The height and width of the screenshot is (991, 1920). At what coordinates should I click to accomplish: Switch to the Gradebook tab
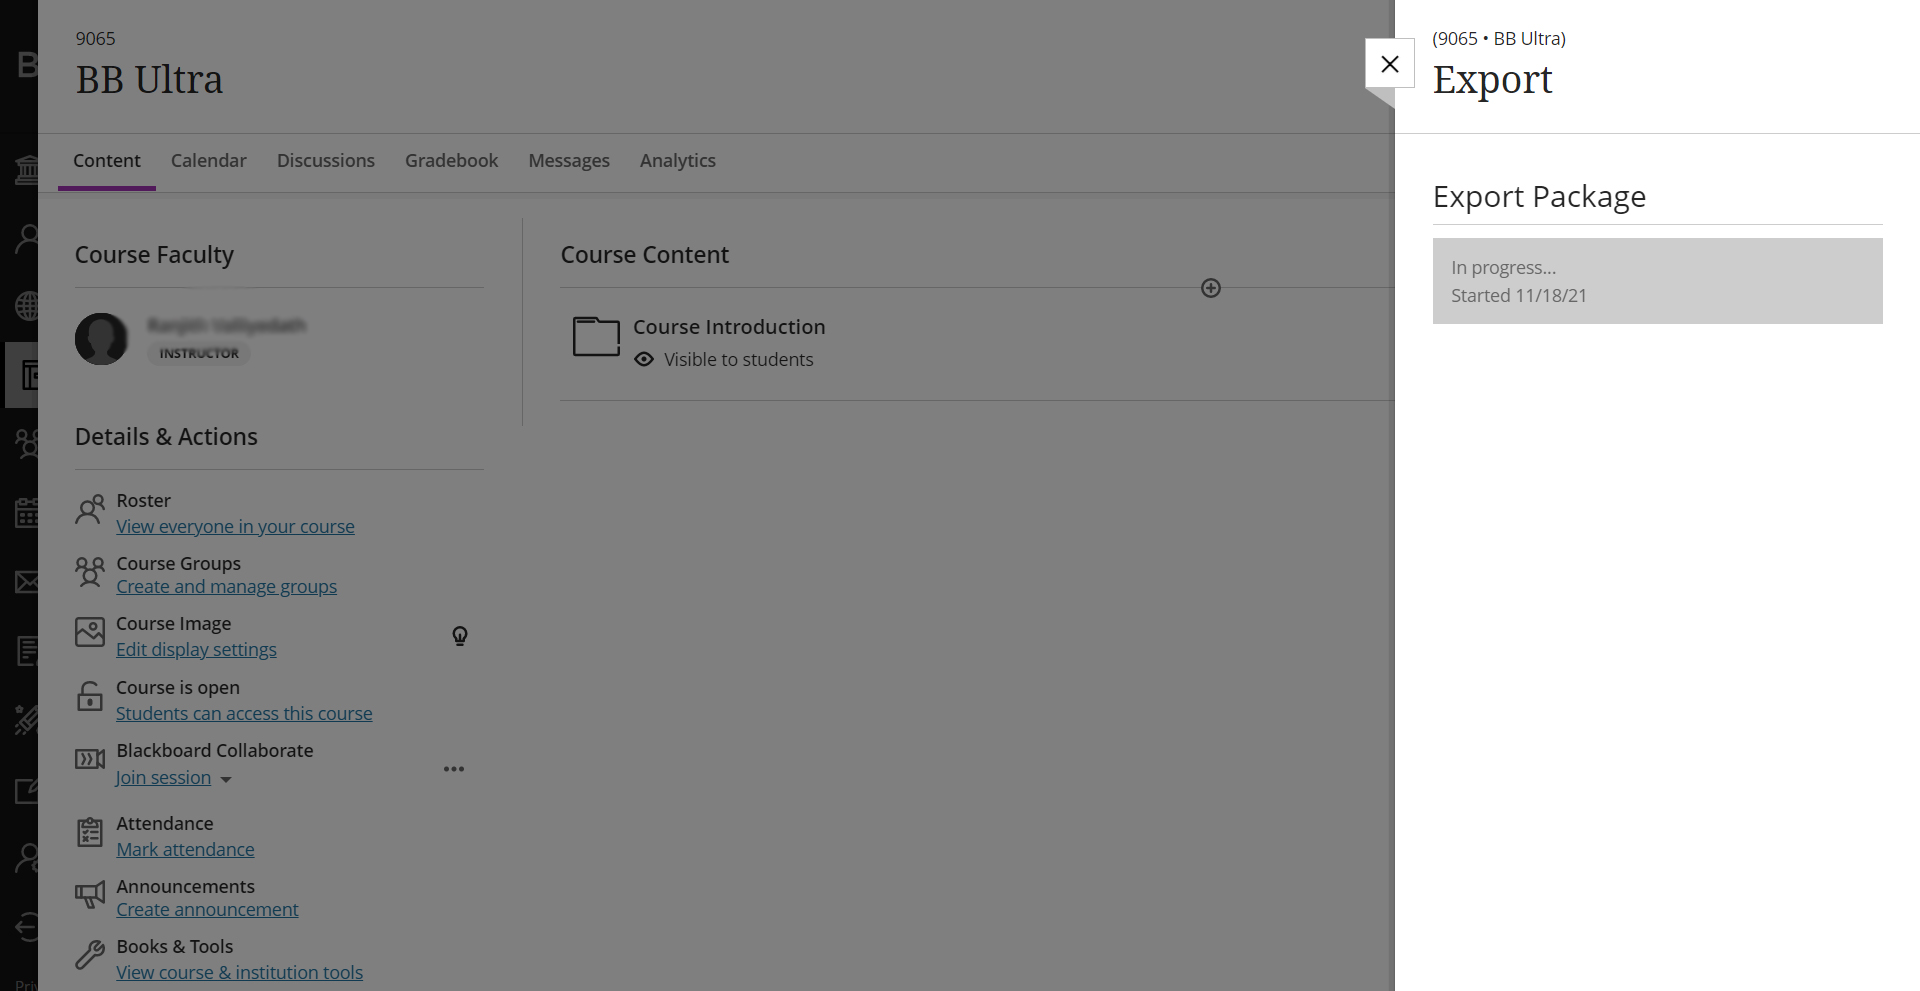point(451,160)
